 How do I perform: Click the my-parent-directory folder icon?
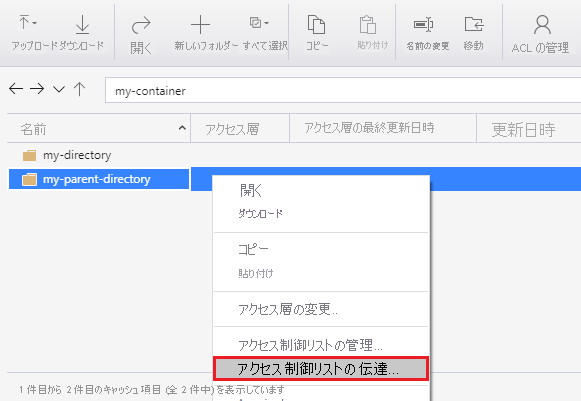(29, 179)
